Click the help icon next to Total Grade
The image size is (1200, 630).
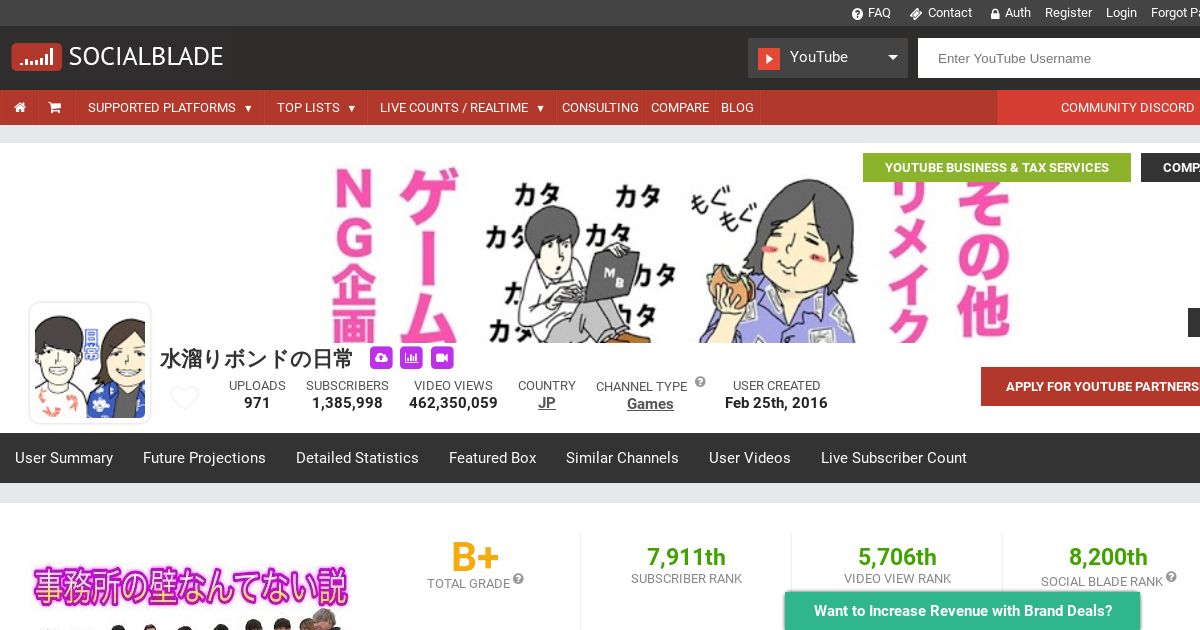(518, 579)
